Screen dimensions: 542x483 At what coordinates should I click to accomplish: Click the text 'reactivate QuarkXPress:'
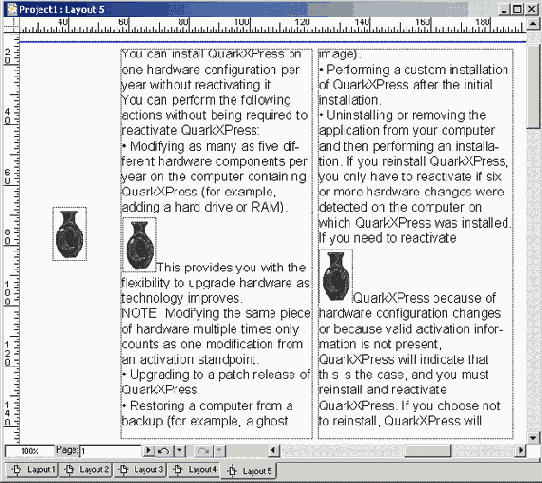tap(190, 131)
